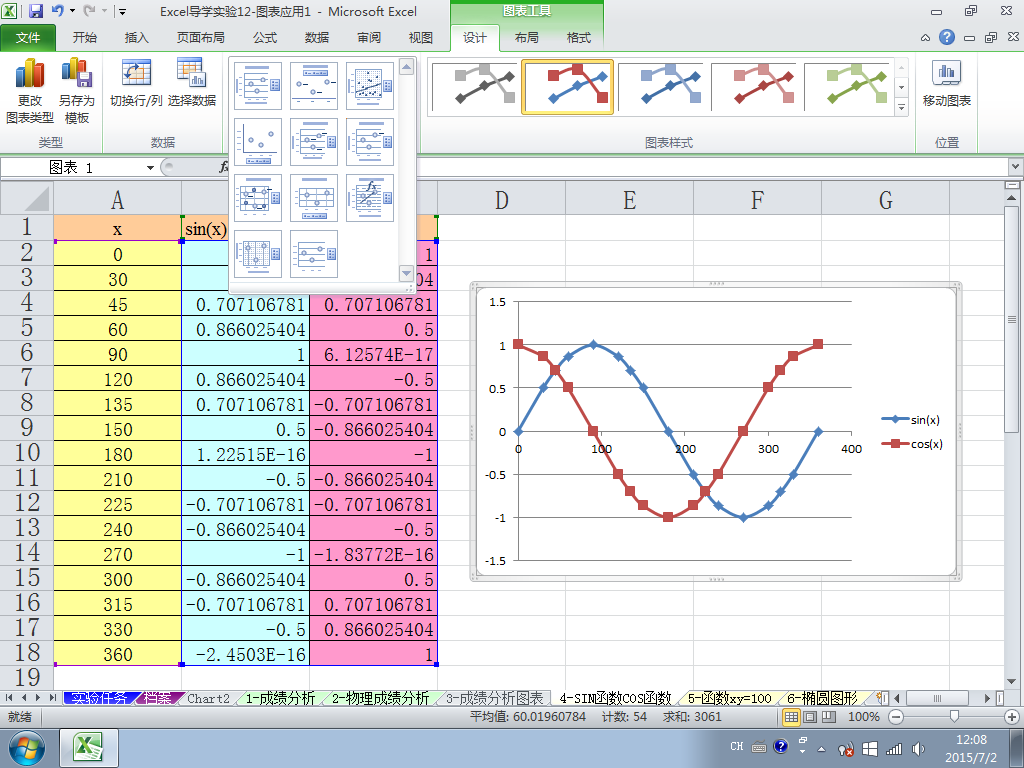Click the horizontal scrollbar thumb
This screenshot has height=768, width=1024.
(x=938, y=698)
